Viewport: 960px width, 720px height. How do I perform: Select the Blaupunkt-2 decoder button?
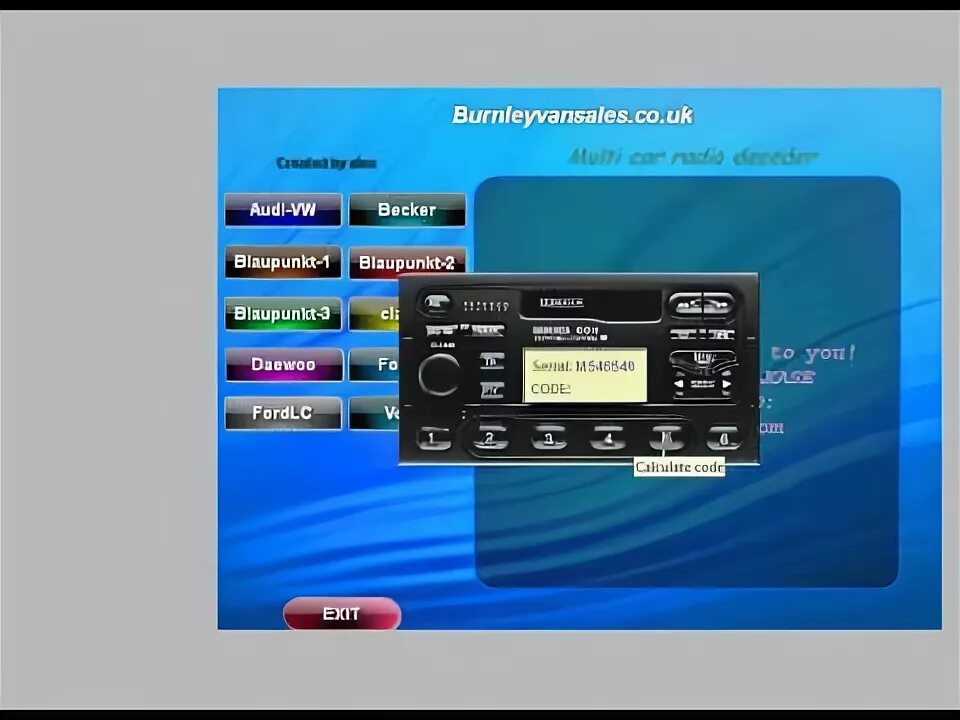point(407,262)
